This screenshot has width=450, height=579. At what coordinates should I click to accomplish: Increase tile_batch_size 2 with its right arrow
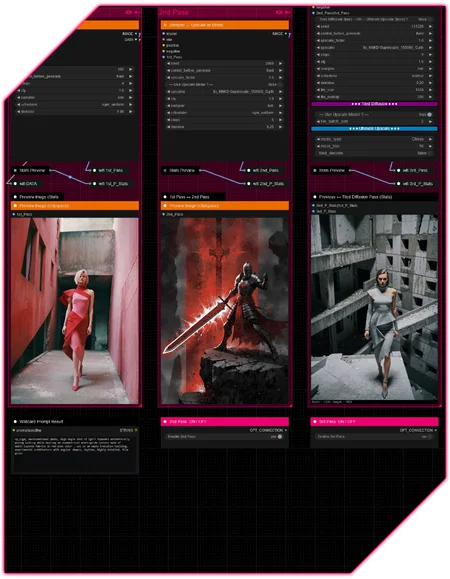(x=430, y=121)
